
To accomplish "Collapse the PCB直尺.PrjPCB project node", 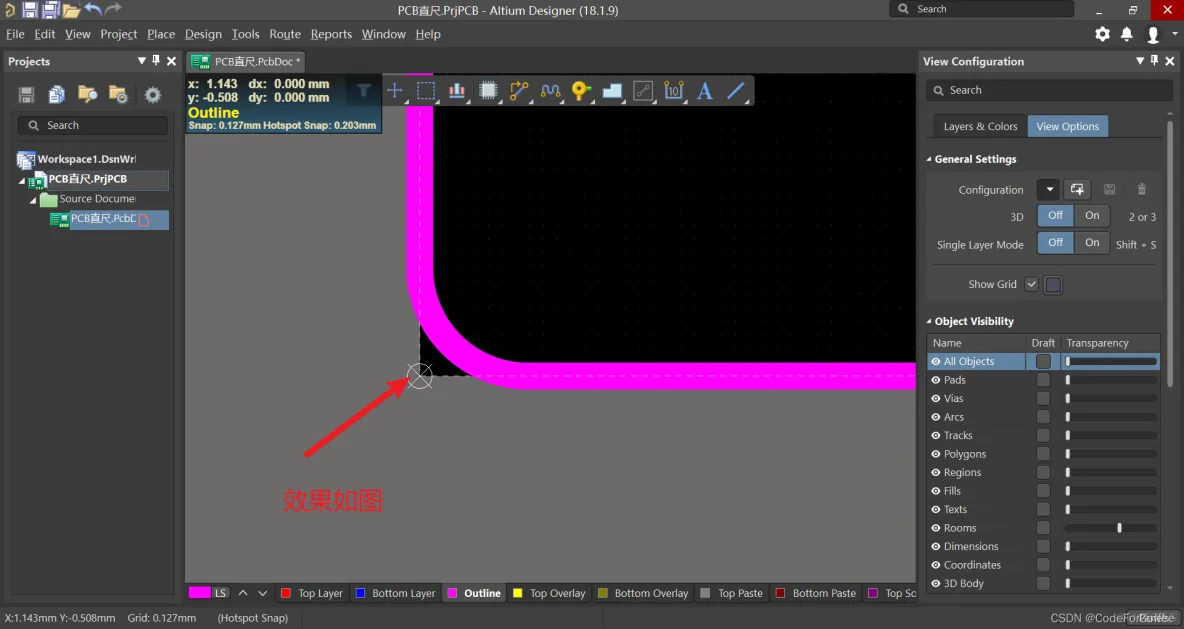I will point(22,180).
